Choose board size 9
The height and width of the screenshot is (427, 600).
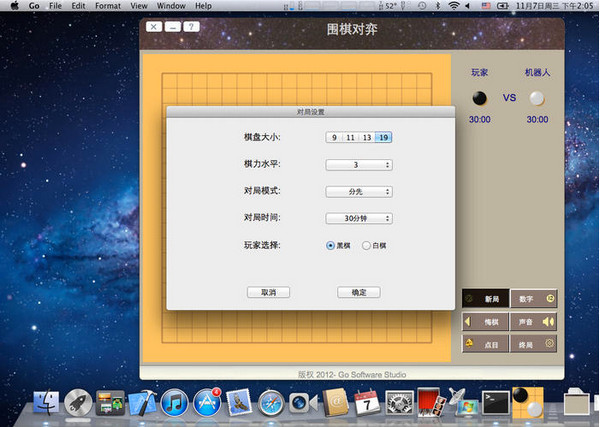coord(333,137)
